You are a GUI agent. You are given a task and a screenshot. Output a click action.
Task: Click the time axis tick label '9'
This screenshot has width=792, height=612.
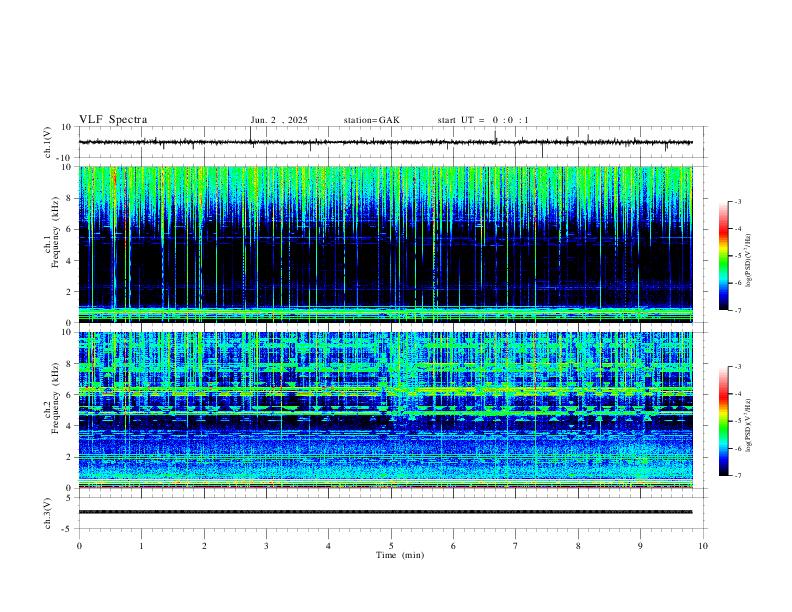(640, 546)
